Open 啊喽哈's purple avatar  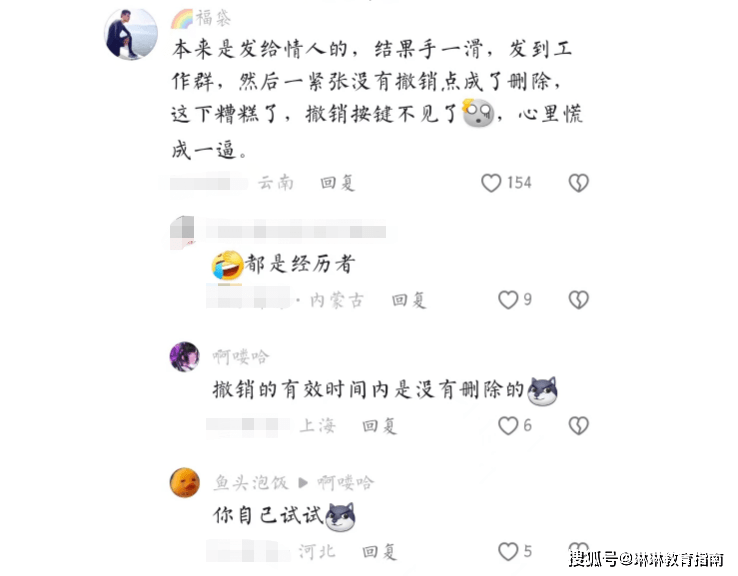(184, 357)
